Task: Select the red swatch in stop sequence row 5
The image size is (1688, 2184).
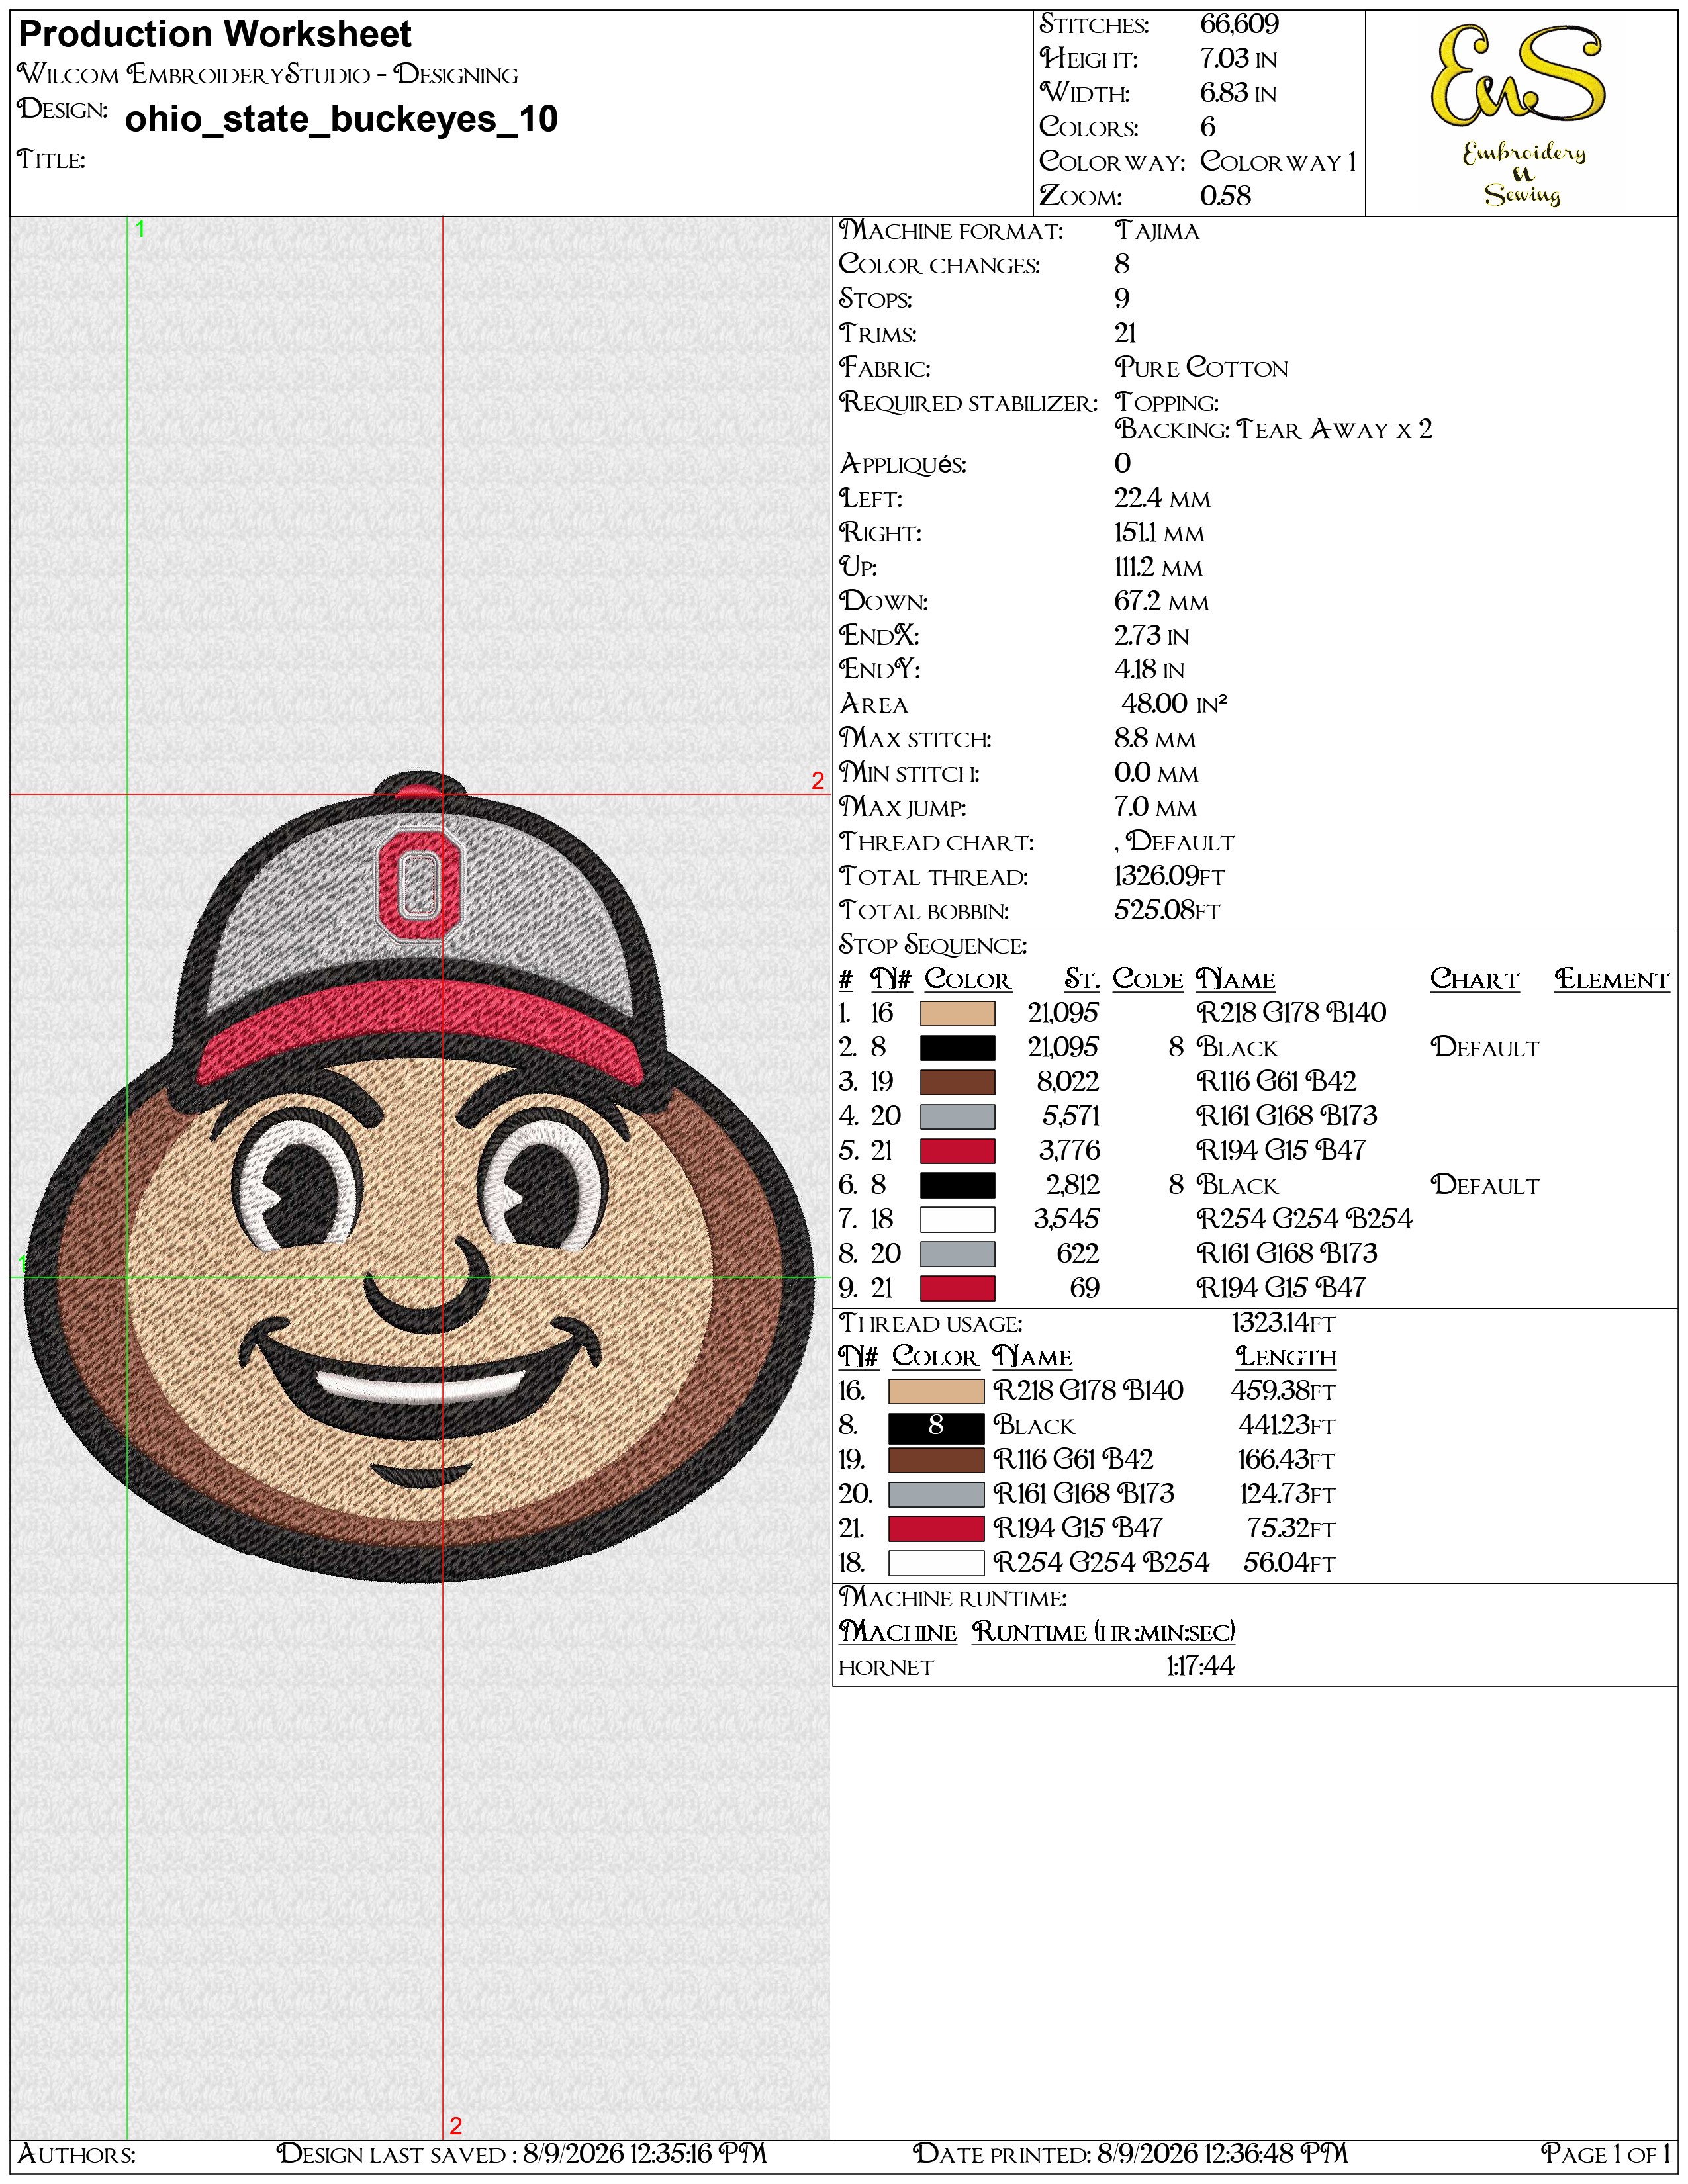Action: pos(957,1151)
